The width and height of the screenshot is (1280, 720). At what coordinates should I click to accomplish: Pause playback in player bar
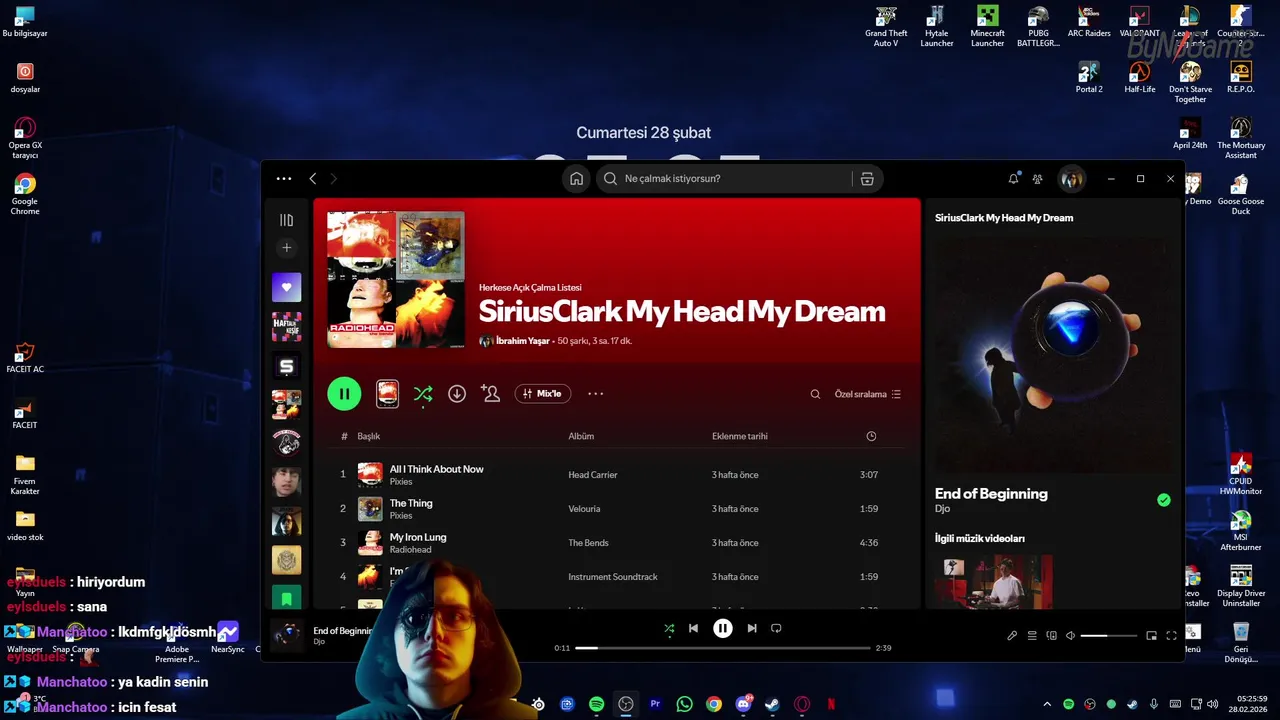723,628
